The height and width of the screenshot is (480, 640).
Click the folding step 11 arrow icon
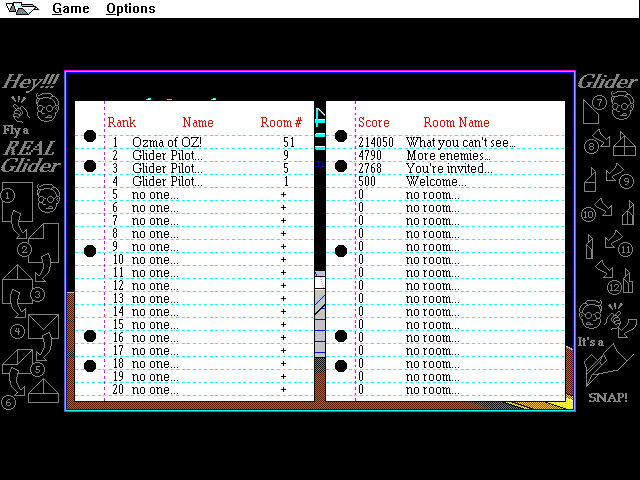[614, 240]
